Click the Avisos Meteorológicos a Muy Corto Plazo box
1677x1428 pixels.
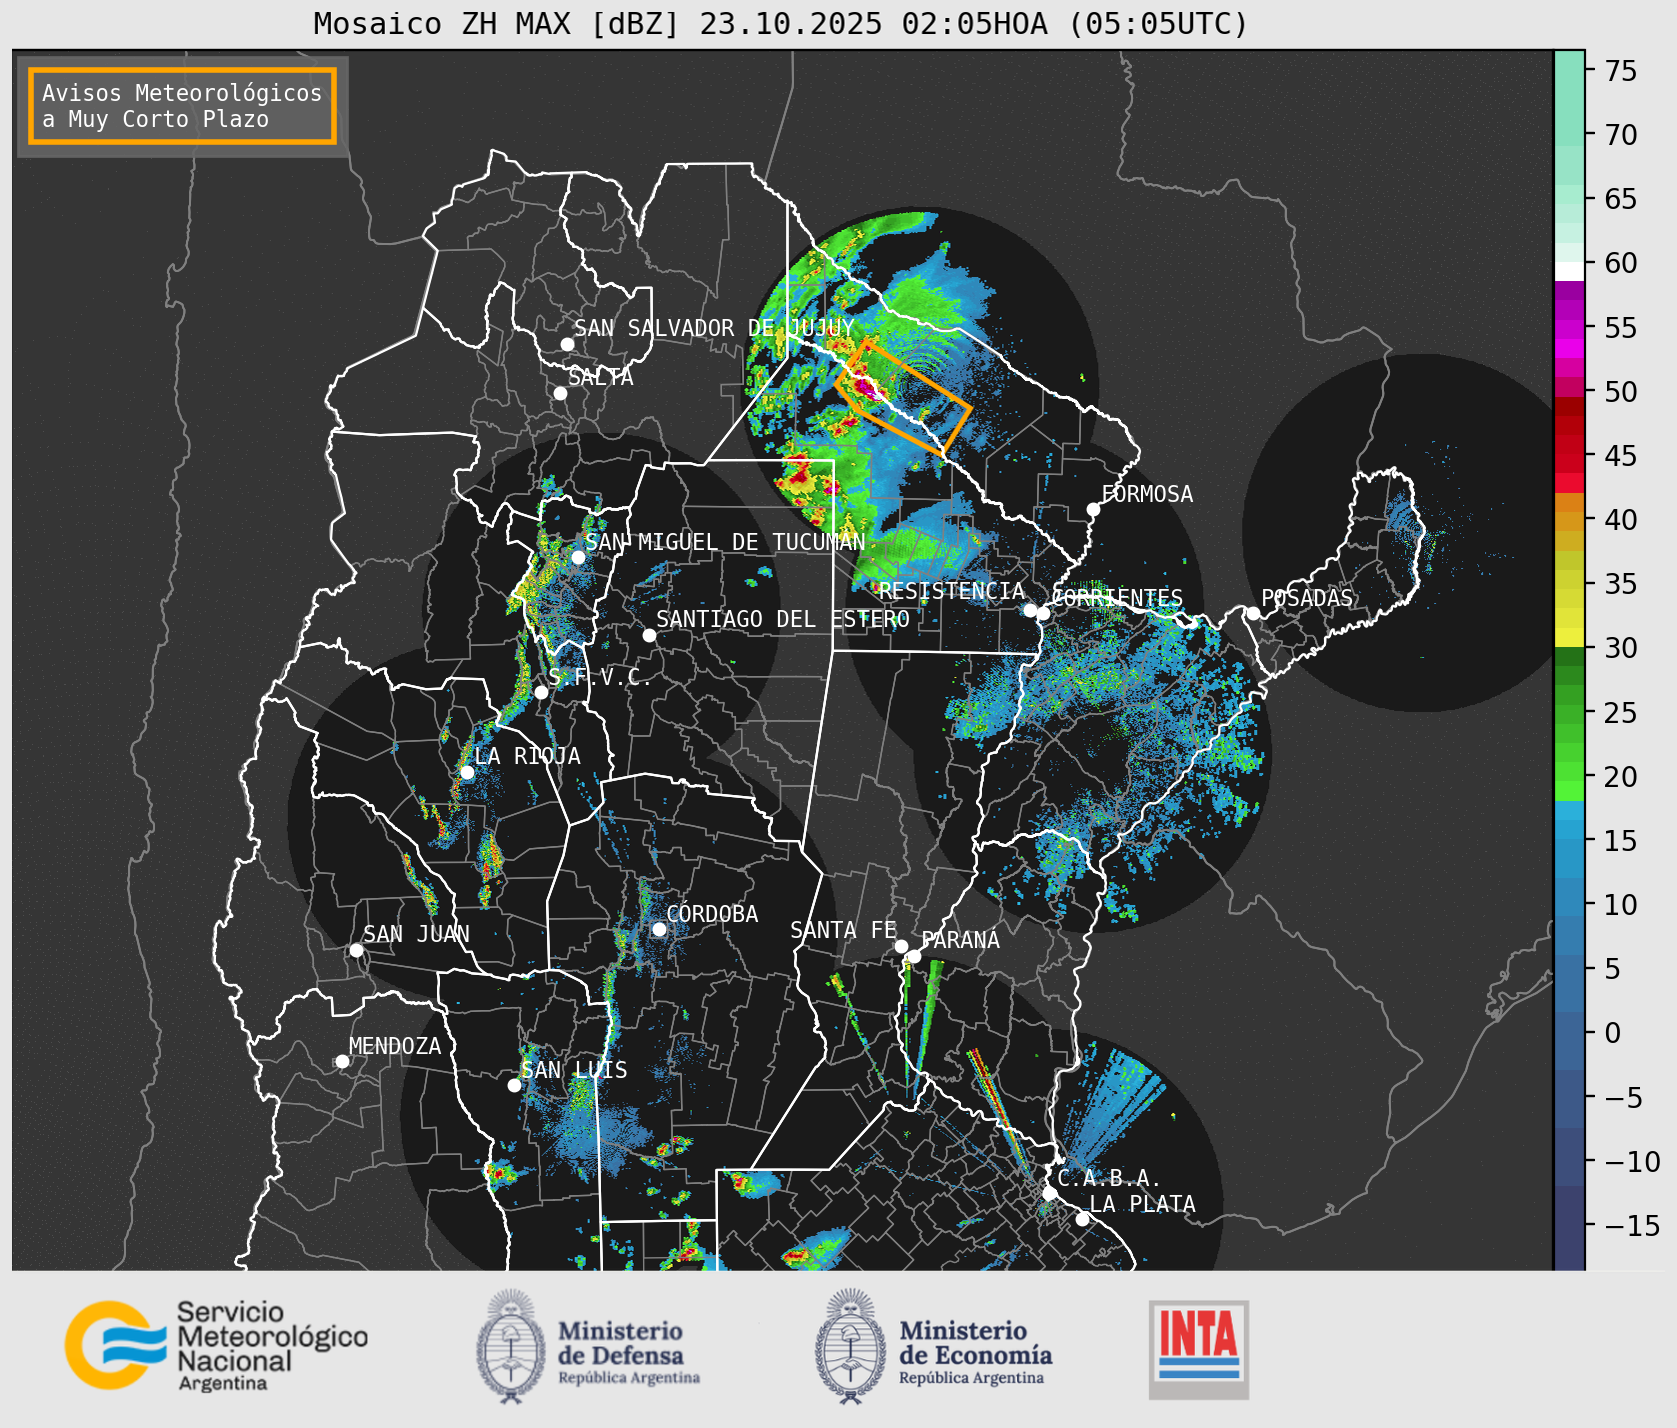(x=182, y=106)
